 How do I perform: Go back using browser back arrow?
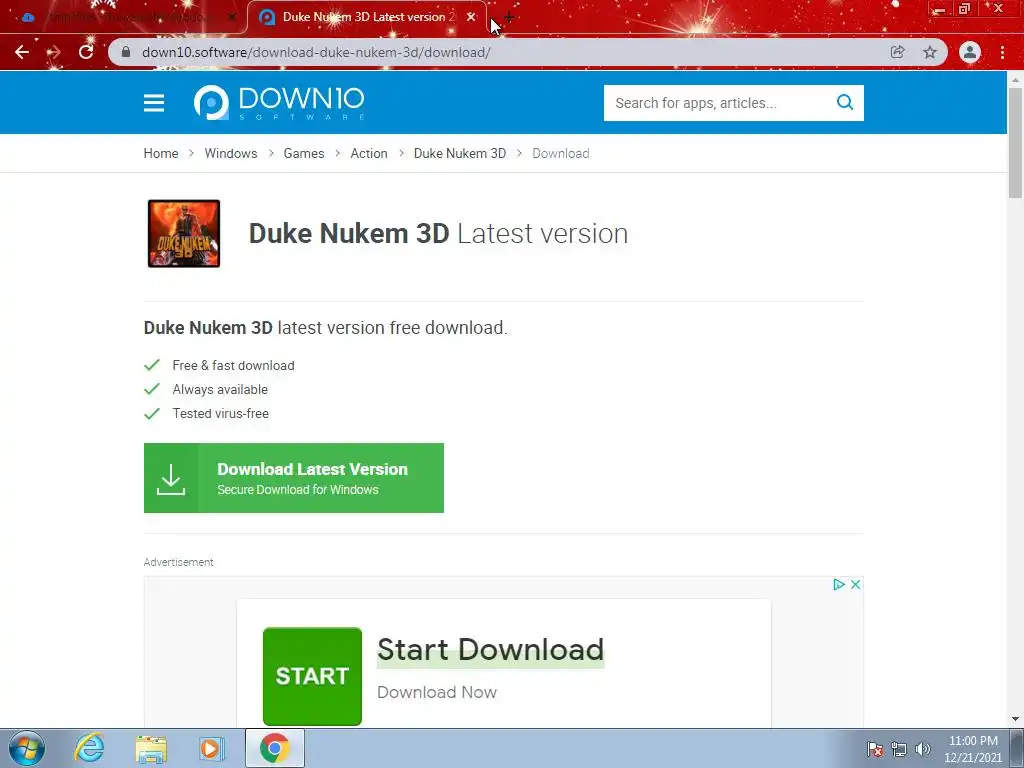pyautogui.click(x=22, y=52)
